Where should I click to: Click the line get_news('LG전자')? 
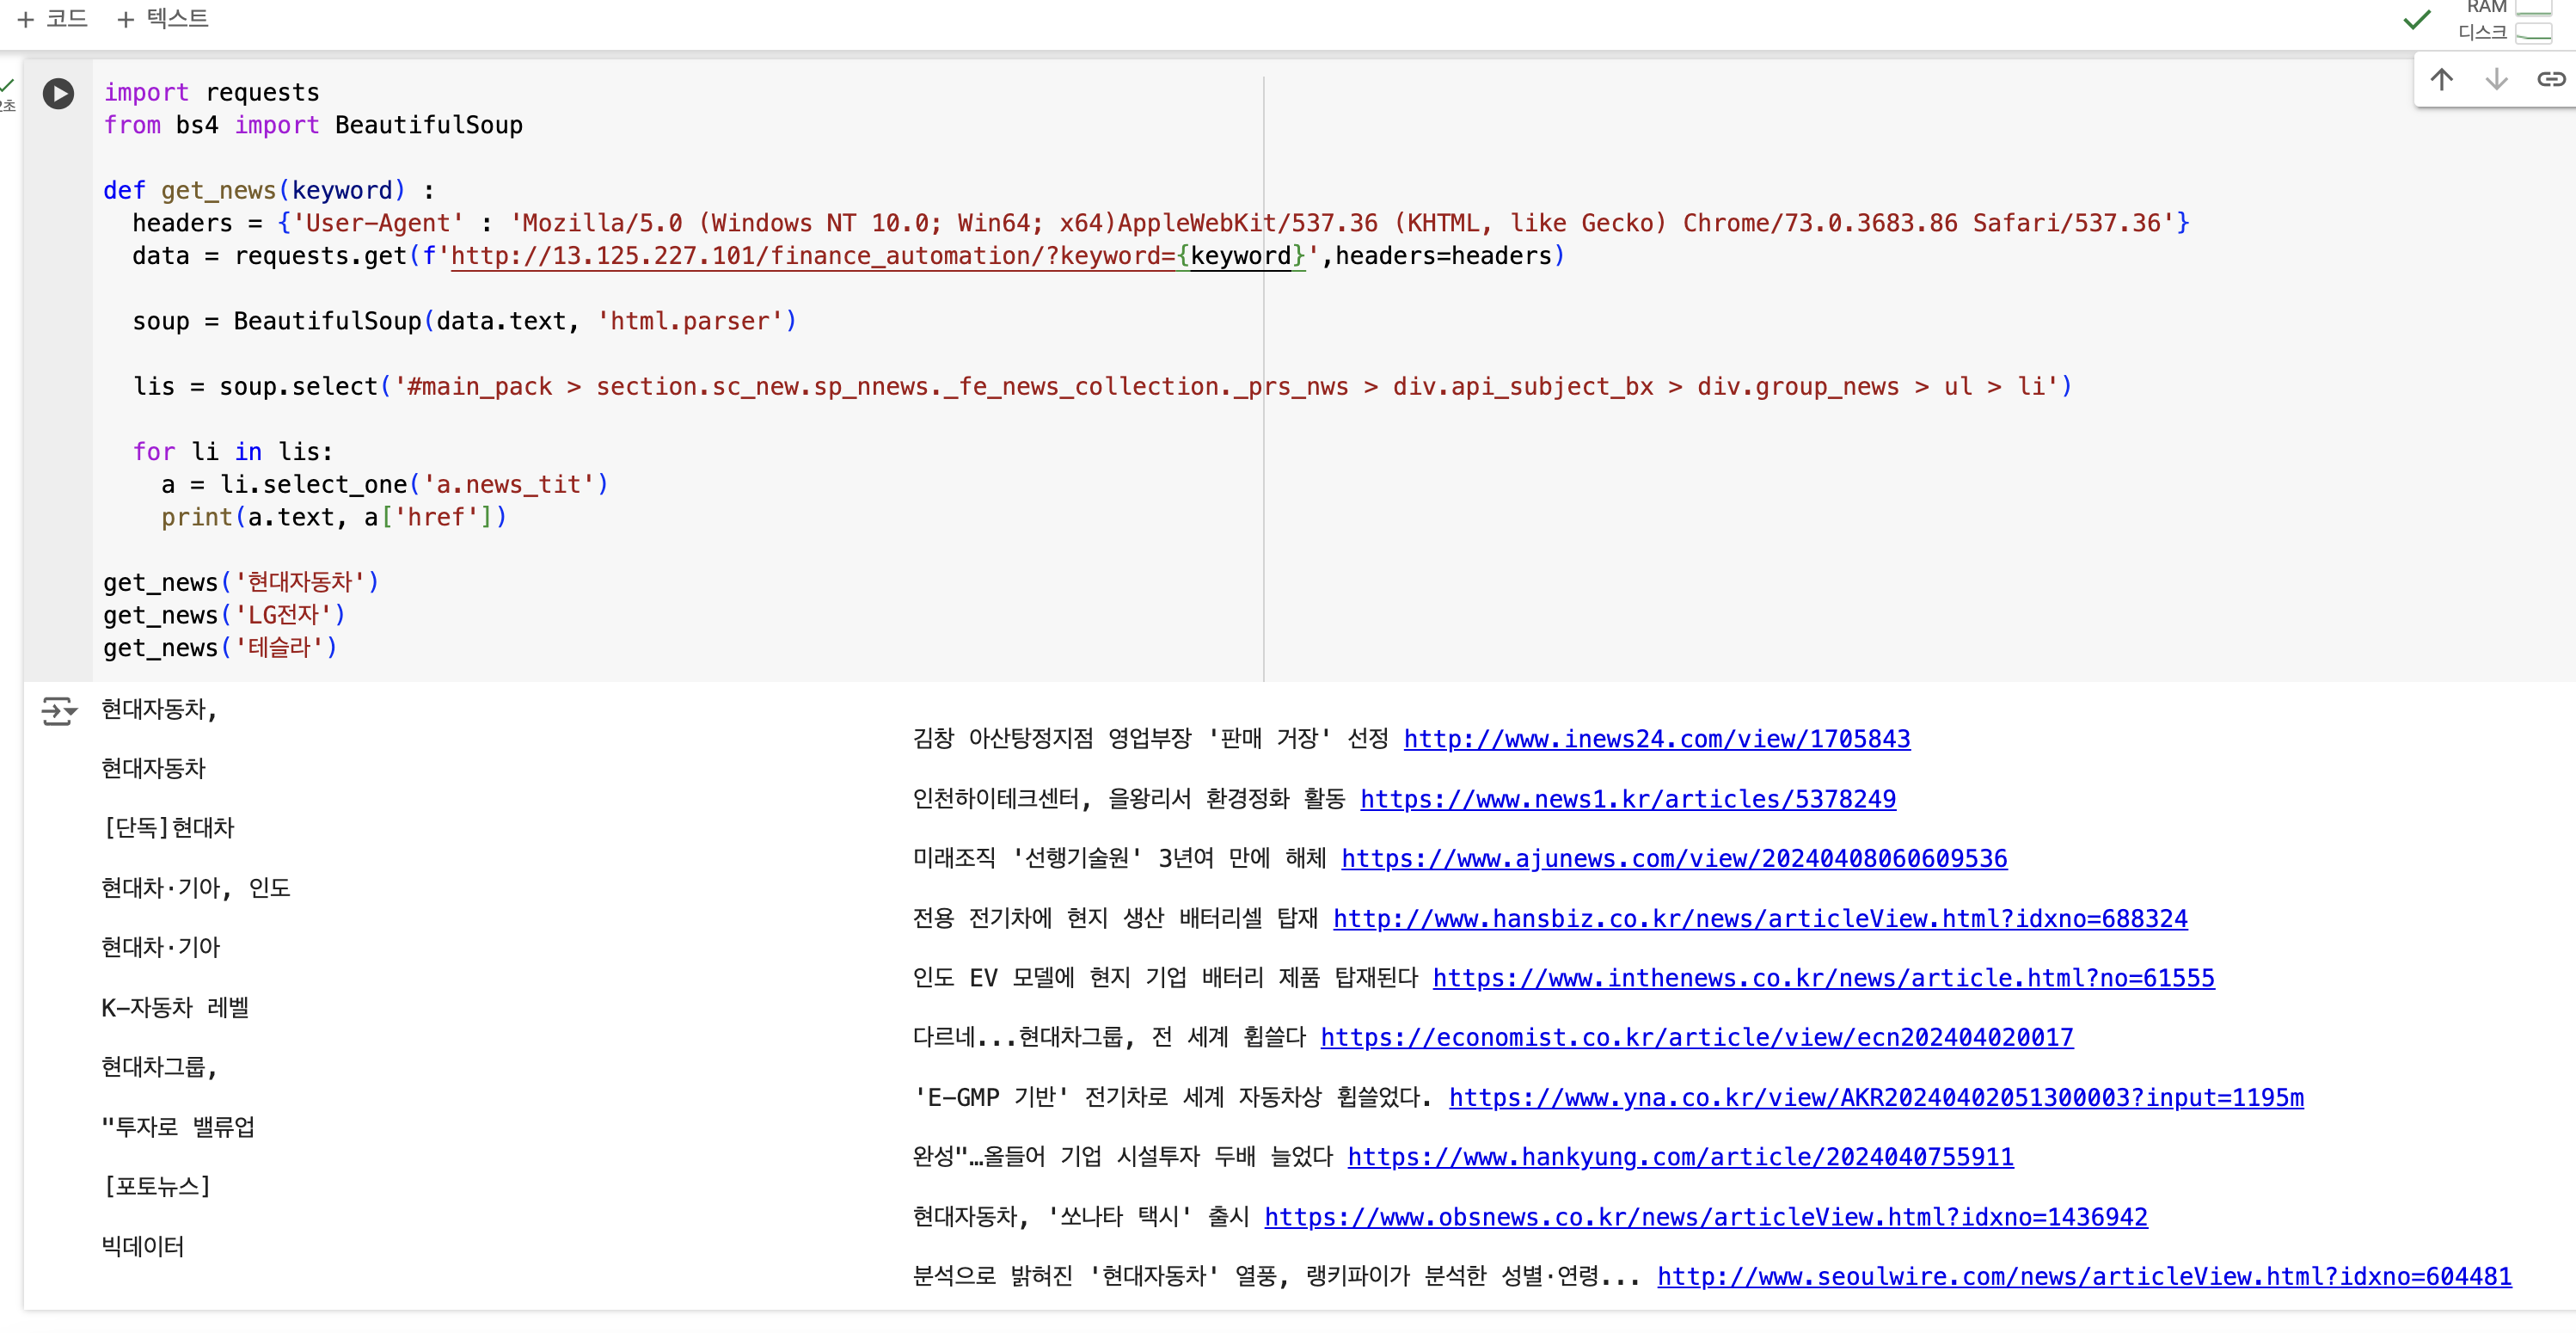[224, 616]
